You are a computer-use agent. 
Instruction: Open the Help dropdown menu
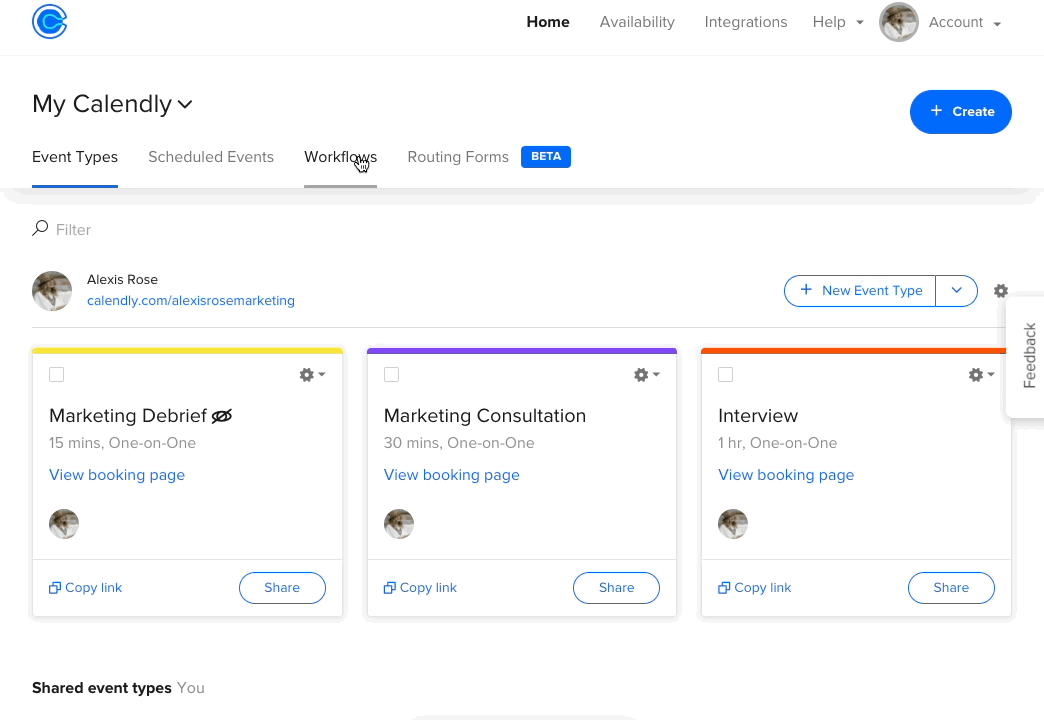pos(838,22)
